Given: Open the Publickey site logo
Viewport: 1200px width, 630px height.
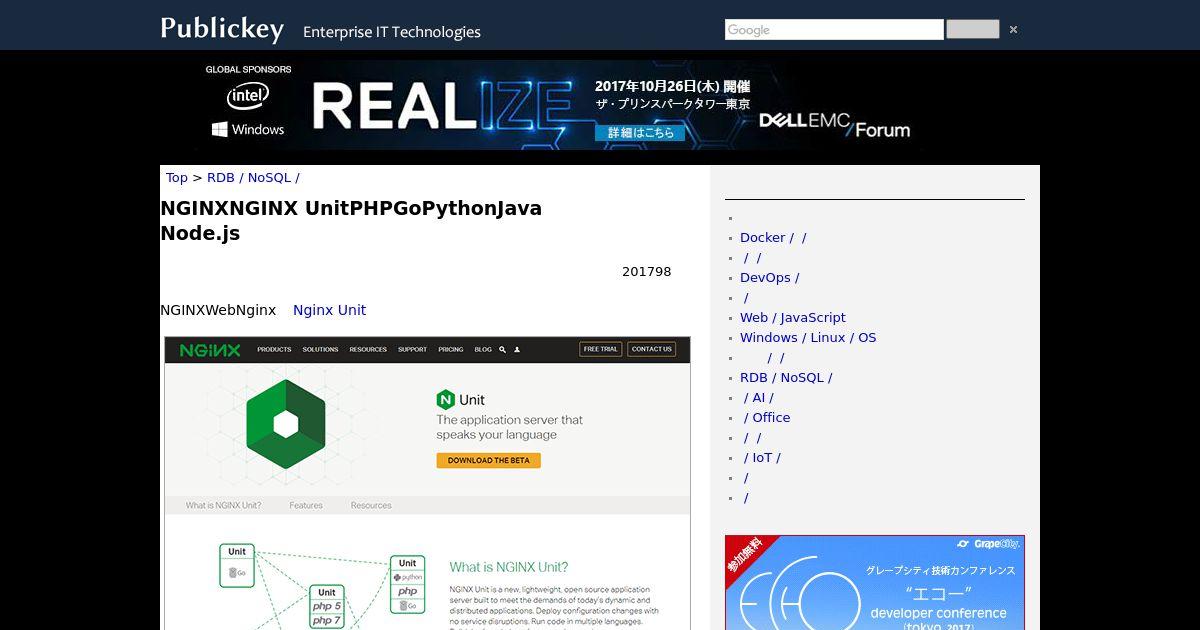Looking at the screenshot, I should click(222, 29).
